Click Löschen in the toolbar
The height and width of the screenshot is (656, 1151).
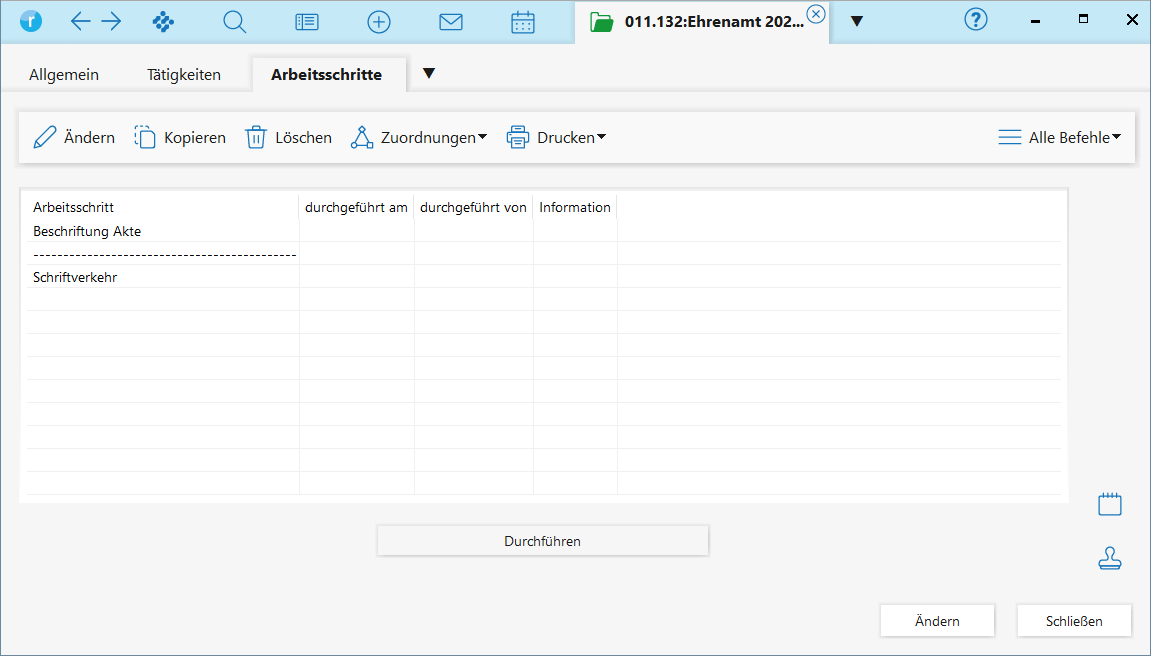289,138
